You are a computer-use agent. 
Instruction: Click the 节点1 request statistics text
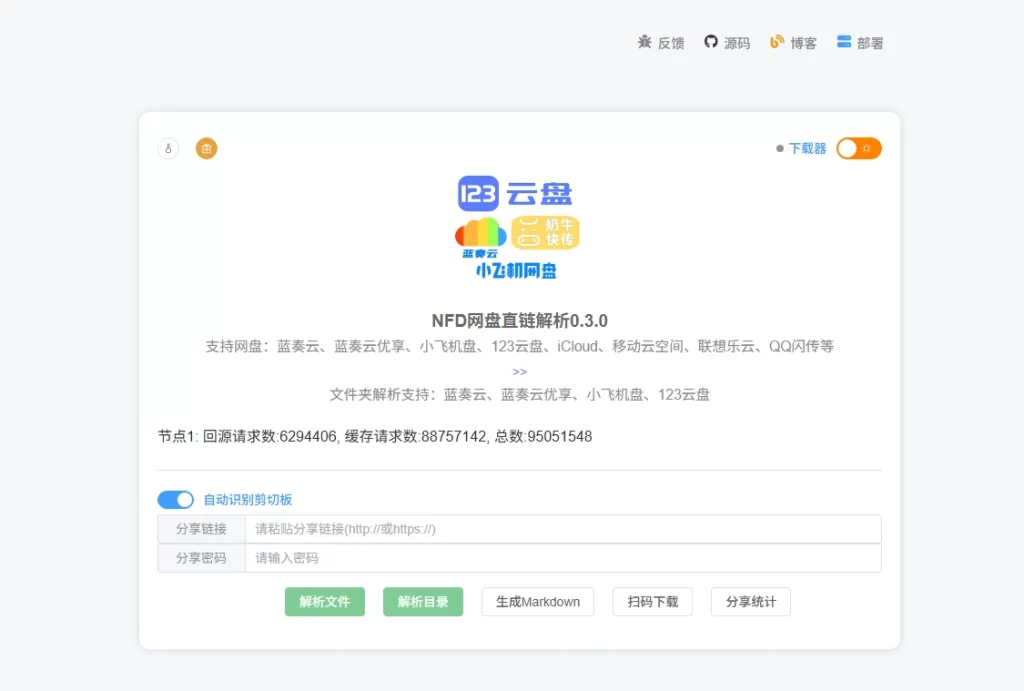(375, 436)
